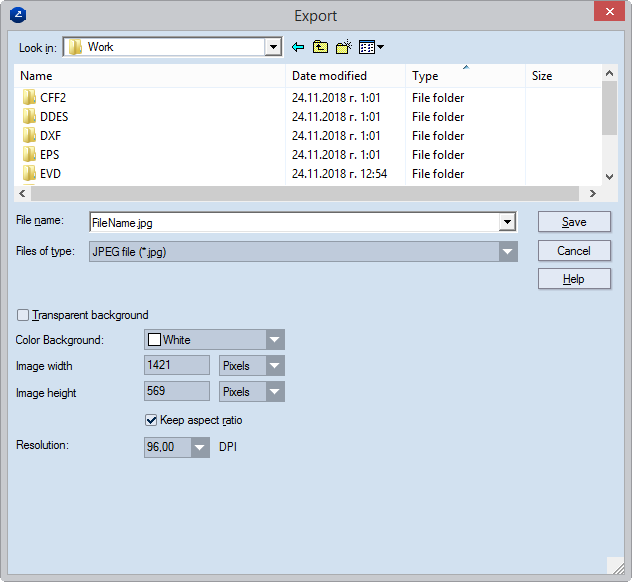Click the Cancel button
The width and height of the screenshot is (632, 582).
(x=574, y=251)
